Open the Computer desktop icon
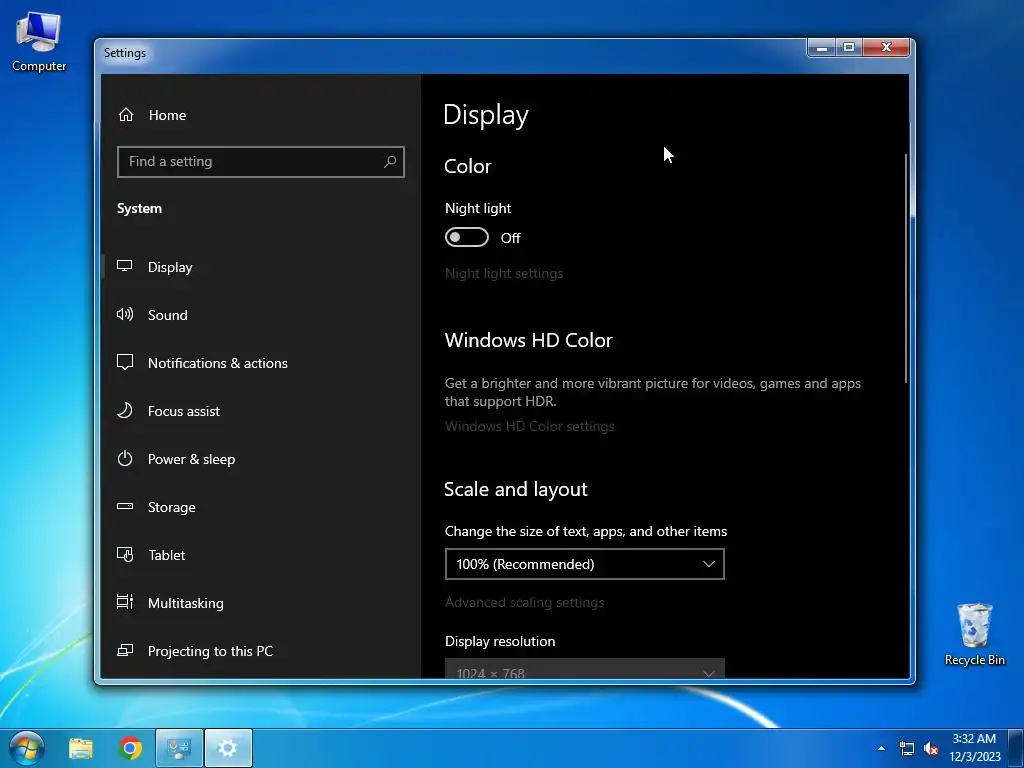This screenshot has height=768, width=1024. click(39, 40)
